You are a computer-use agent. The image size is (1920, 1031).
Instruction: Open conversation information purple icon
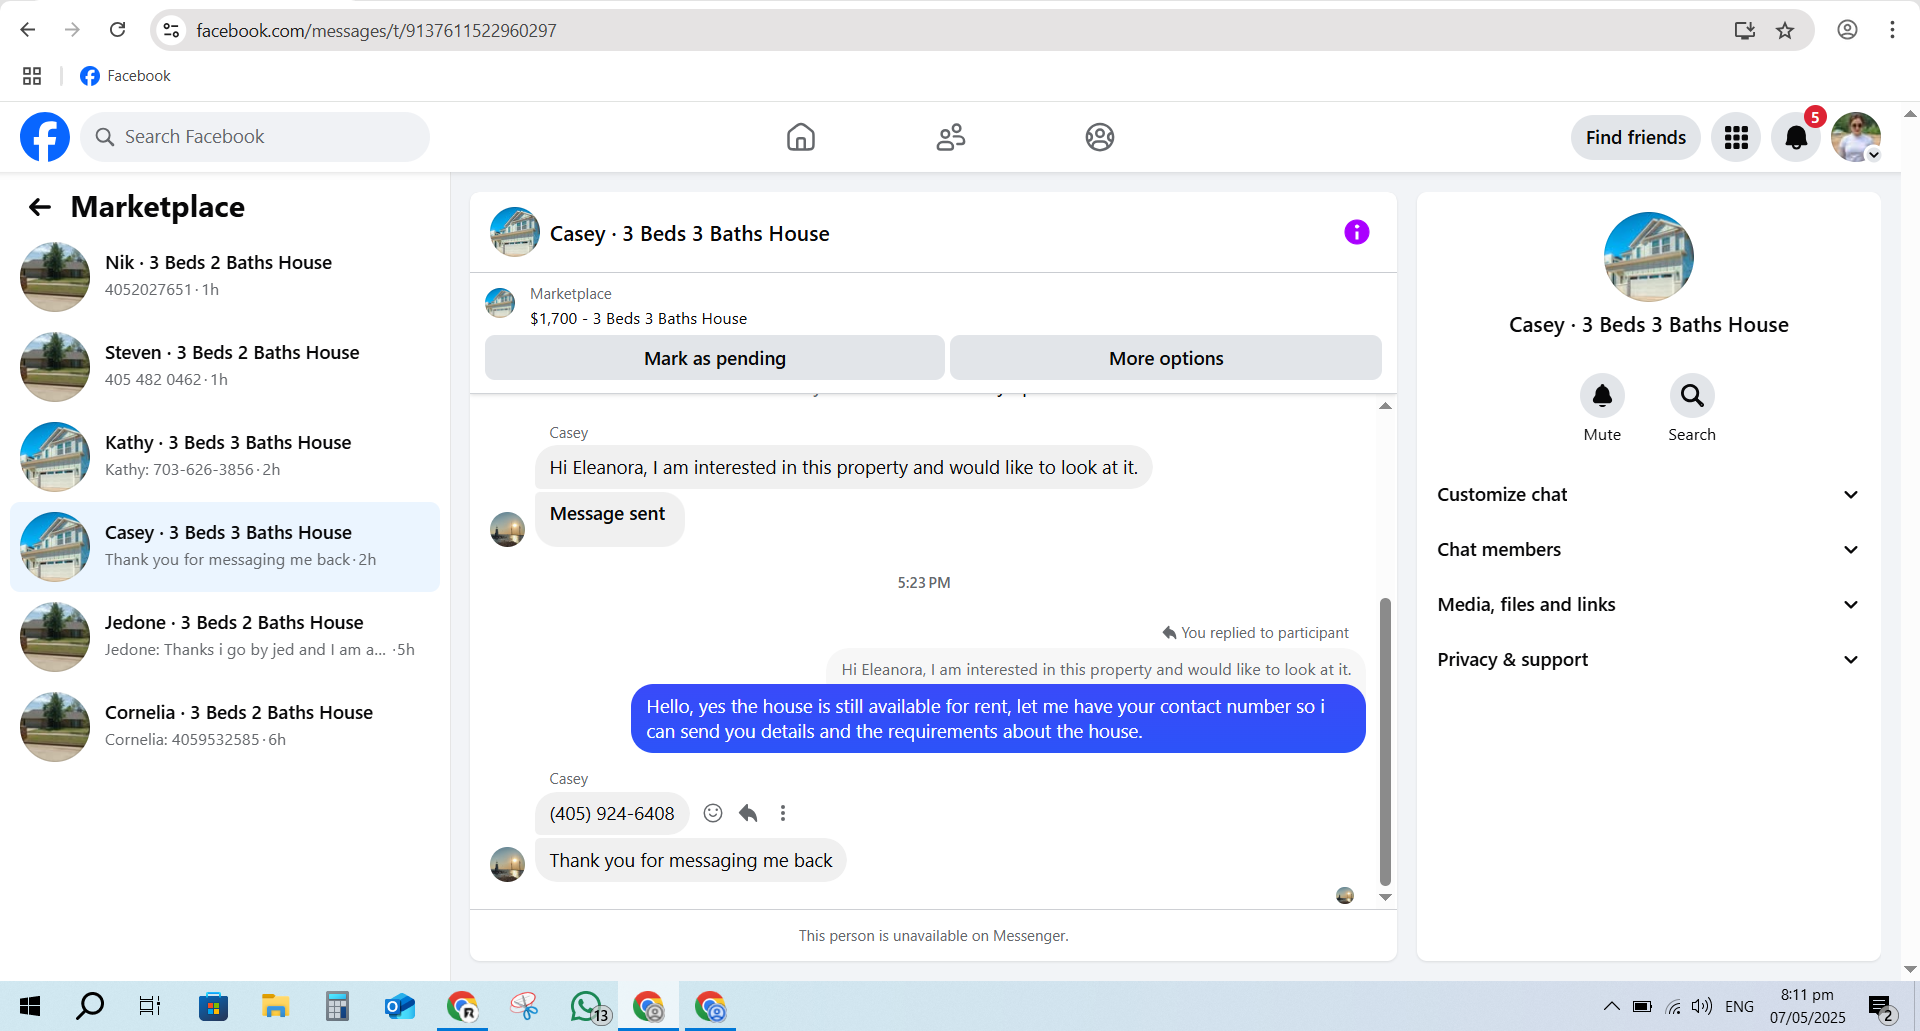click(x=1356, y=232)
